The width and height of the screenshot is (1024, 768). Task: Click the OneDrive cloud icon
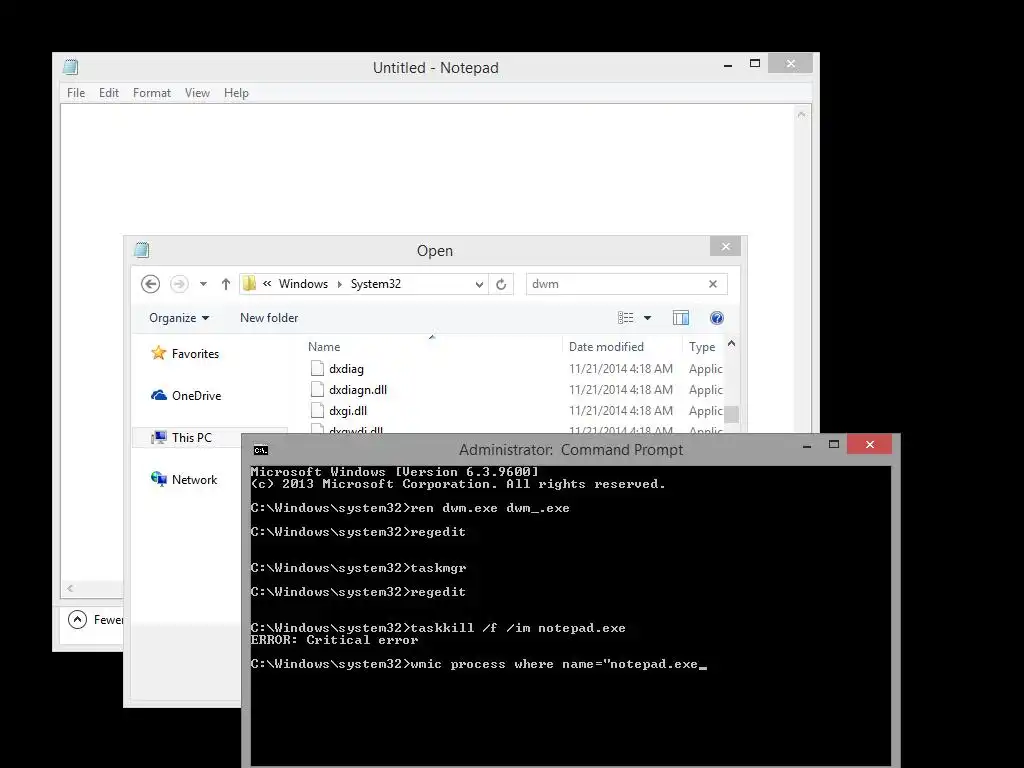coord(159,395)
